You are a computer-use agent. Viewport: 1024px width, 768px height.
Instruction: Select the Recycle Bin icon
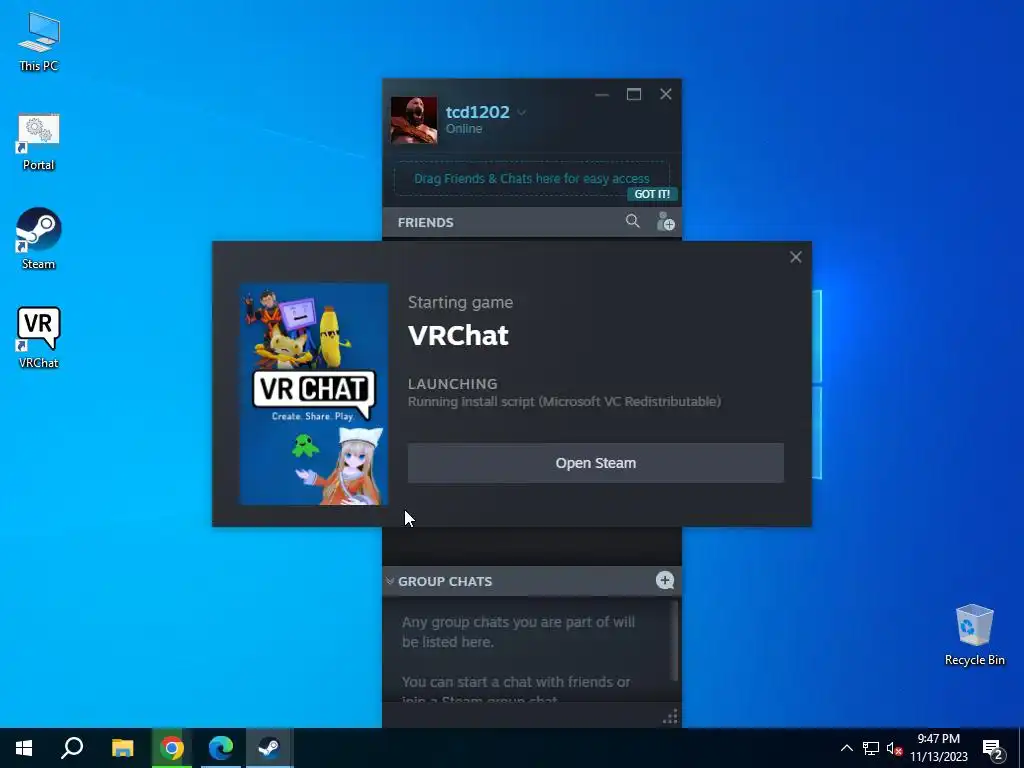pos(974,635)
